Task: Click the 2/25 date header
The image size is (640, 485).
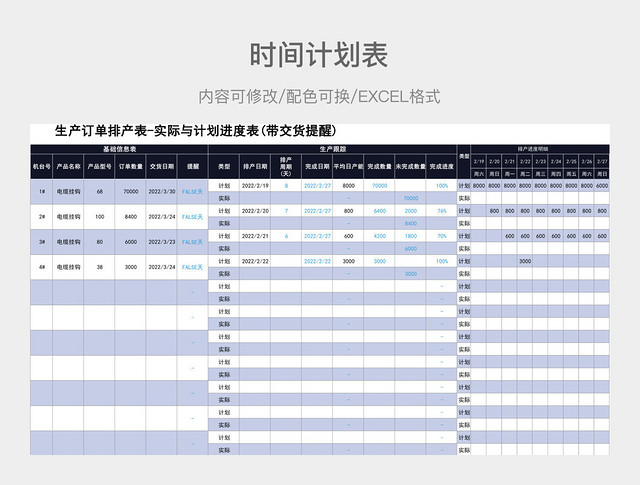Action: coord(571,162)
